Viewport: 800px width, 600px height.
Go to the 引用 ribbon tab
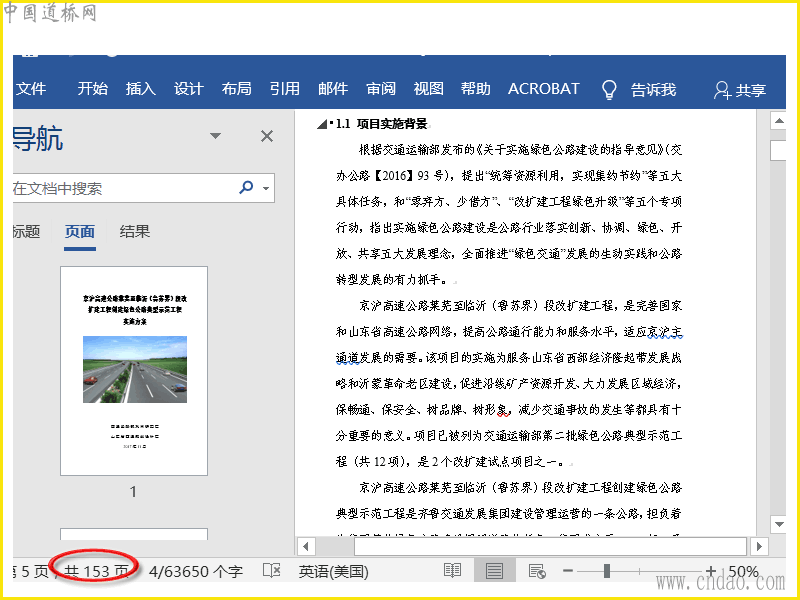284,89
